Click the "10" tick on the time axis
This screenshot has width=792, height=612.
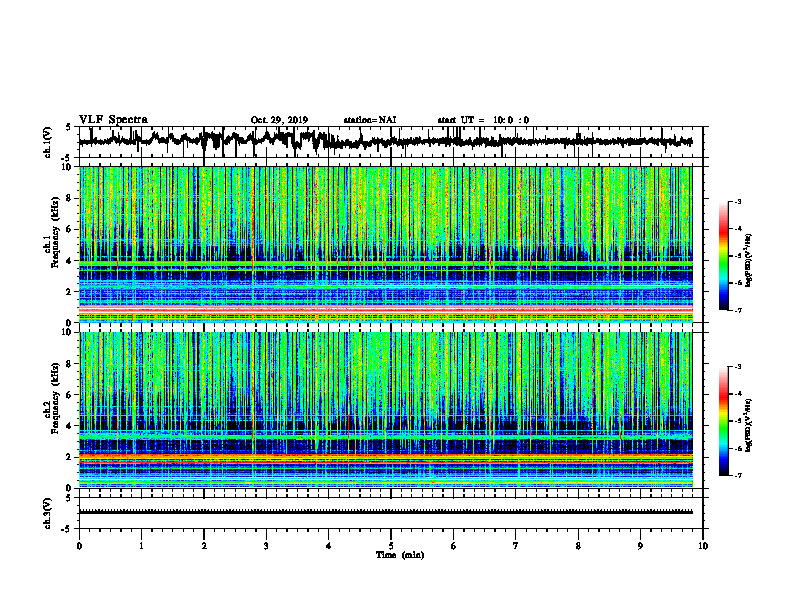click(703, 546)
